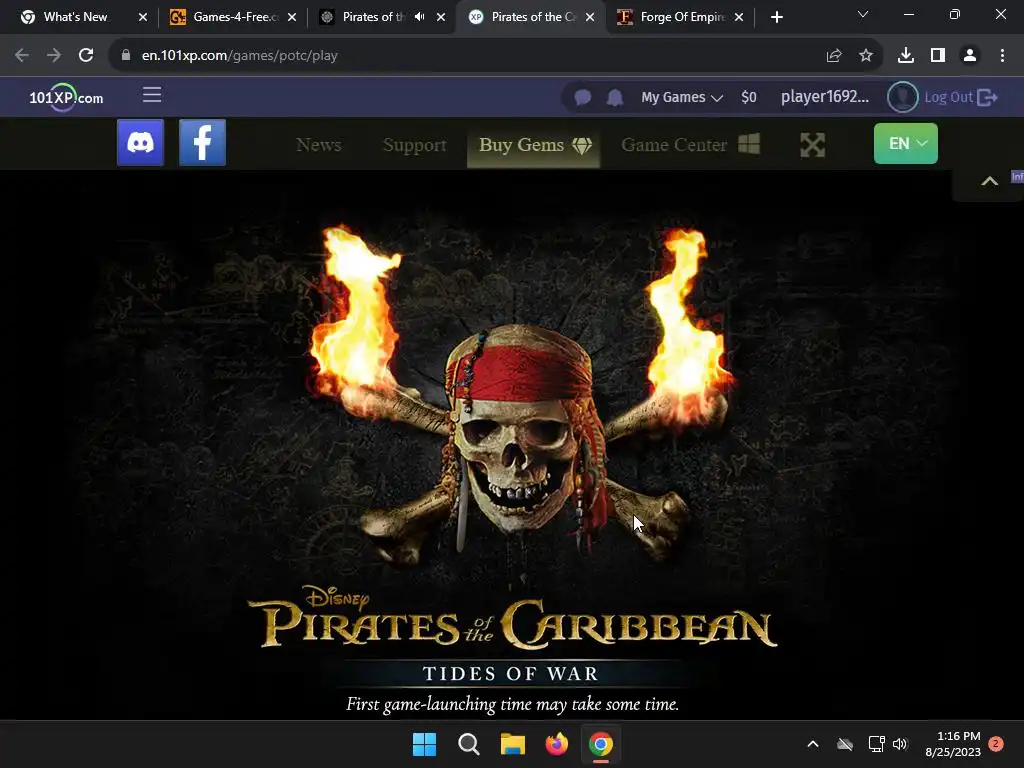Screen dimensions: 1024x768
Task: Close the Forge Of Empires tab
Action: pos(739,17)
